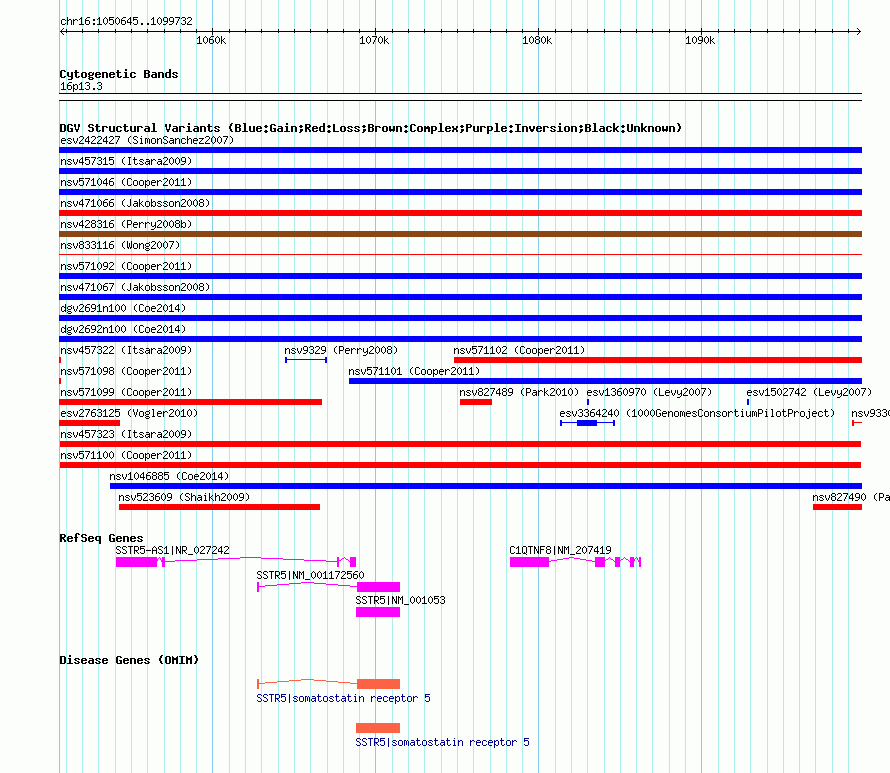Click the nsv523609 (Shaikh2009) label
Image resolution: width=890 pixels, height=773 pixels.
click(184, 497)
